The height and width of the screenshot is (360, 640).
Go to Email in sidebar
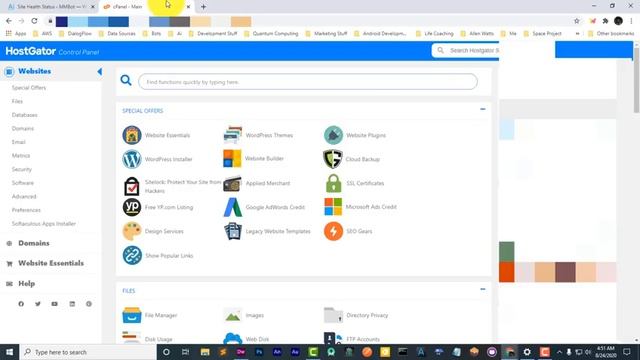(18, 142)
